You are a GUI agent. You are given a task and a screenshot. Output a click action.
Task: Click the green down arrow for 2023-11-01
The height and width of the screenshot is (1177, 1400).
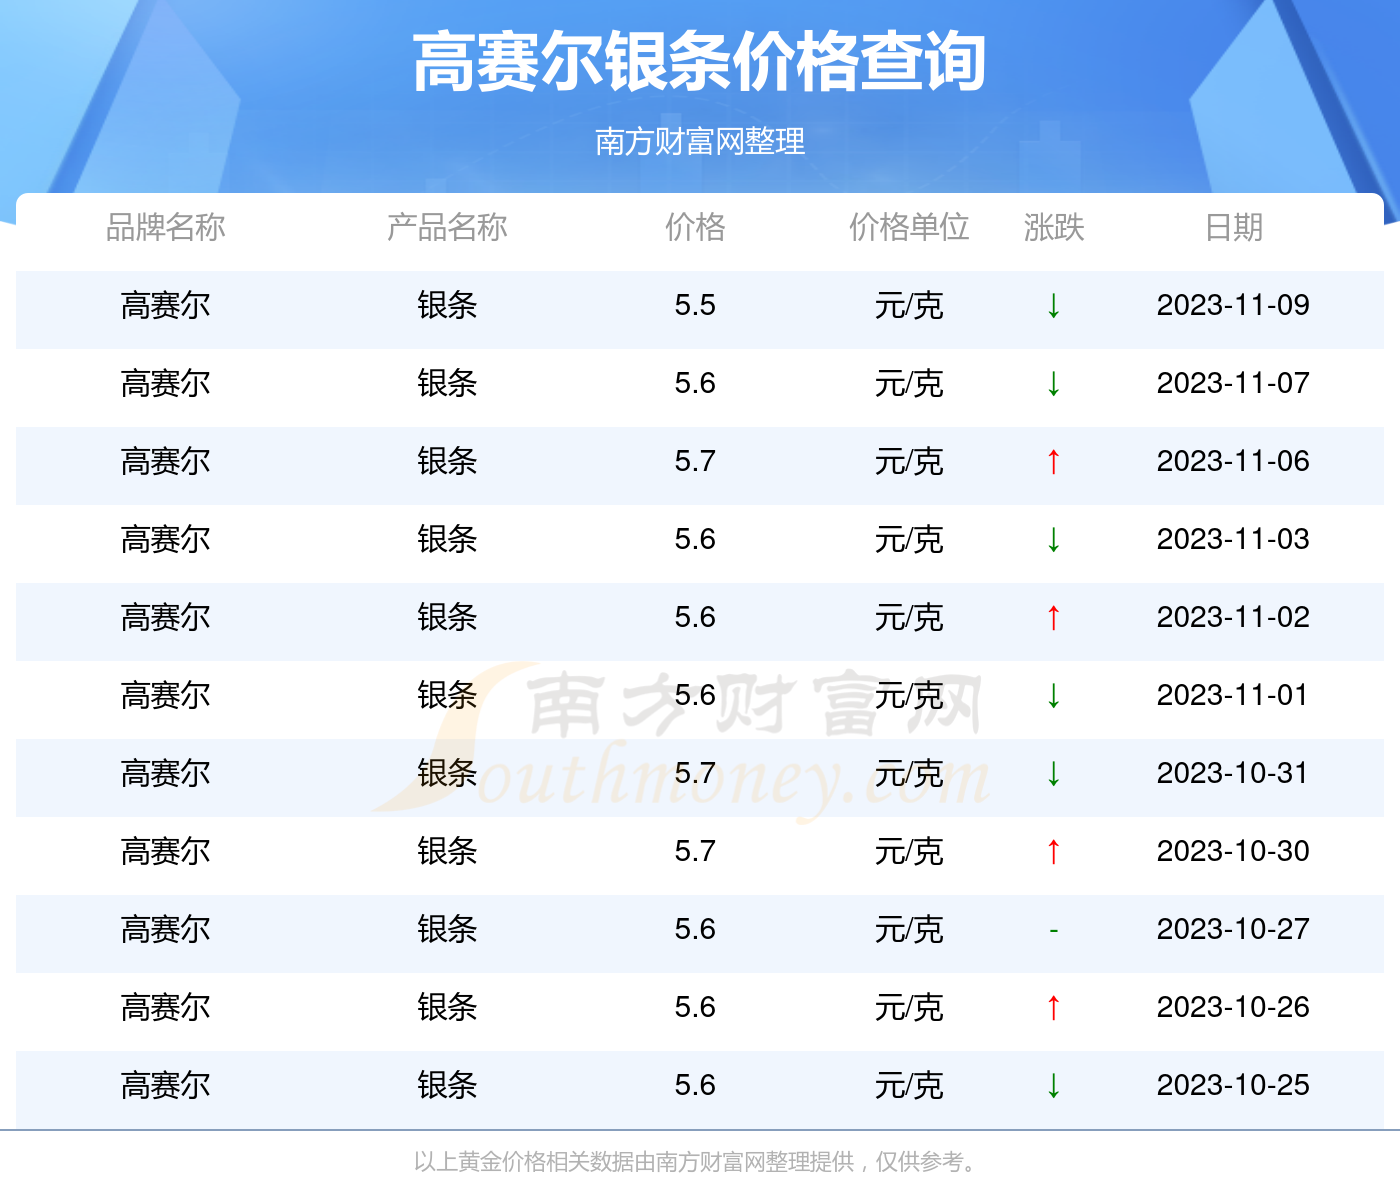click(1053, 696)
